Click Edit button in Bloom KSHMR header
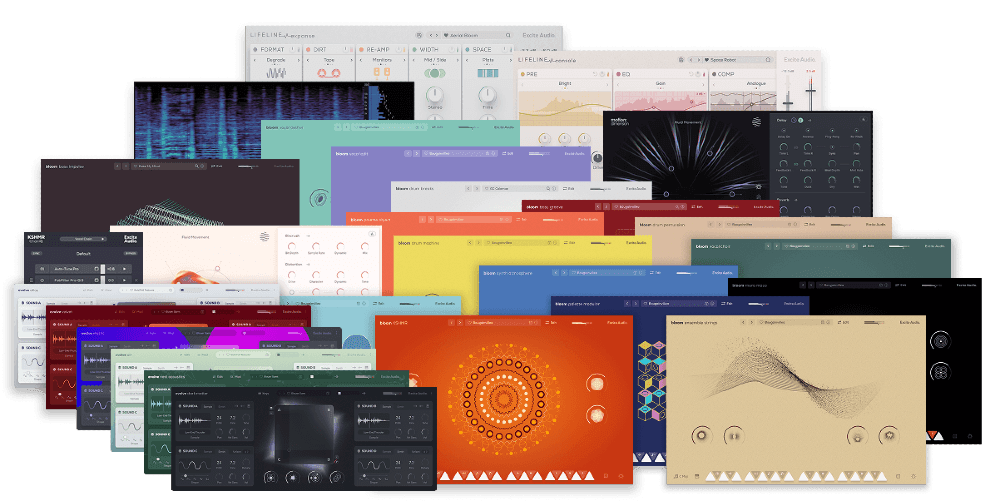Image resolution: width=1000 pixels, height=501 pixels. (x=552, y=323)
